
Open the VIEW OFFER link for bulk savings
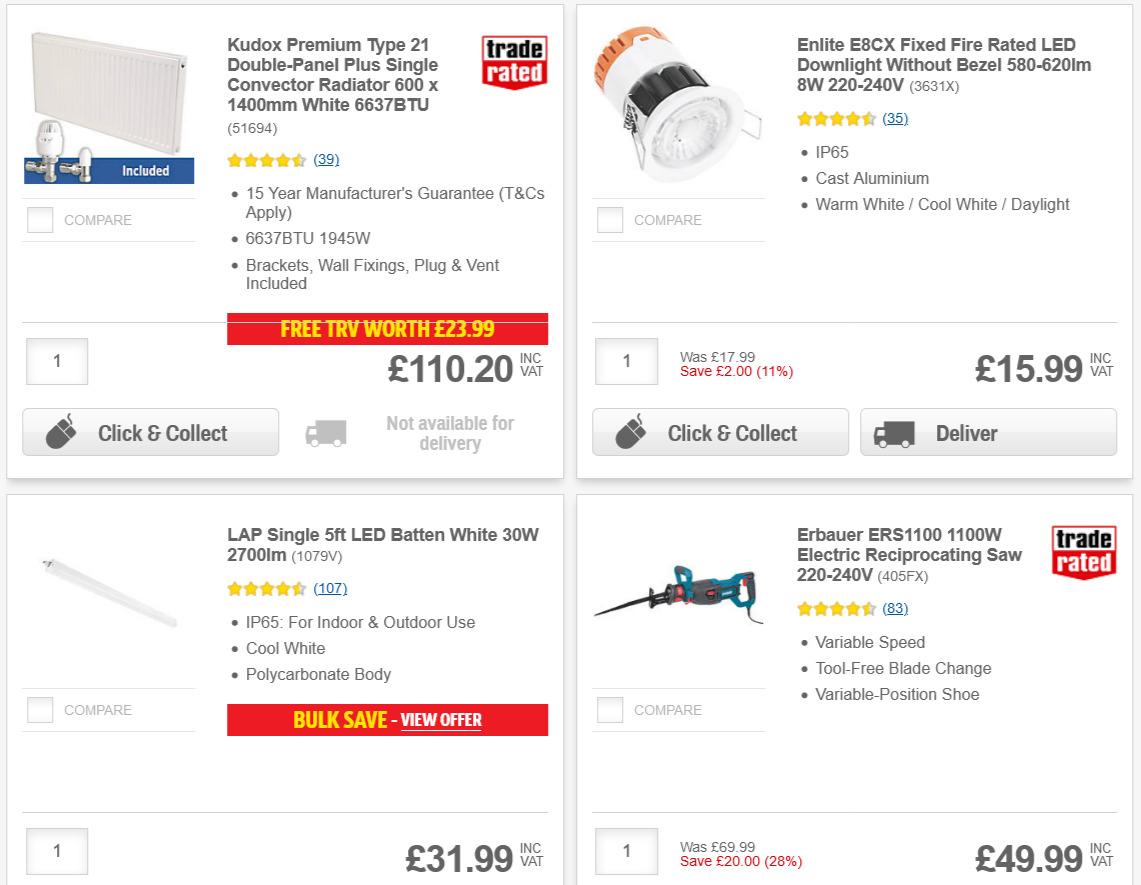[x=441, y=720]
